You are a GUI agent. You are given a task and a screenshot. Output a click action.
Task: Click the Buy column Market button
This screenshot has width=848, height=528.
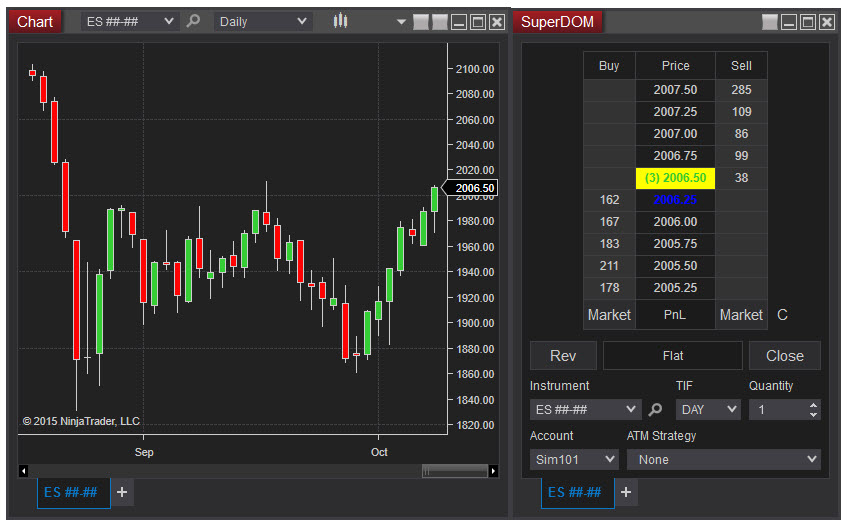609,315
